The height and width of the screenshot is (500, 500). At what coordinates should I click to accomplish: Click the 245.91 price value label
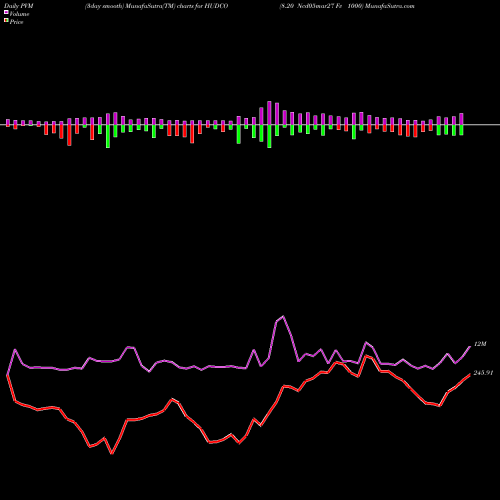483,373
